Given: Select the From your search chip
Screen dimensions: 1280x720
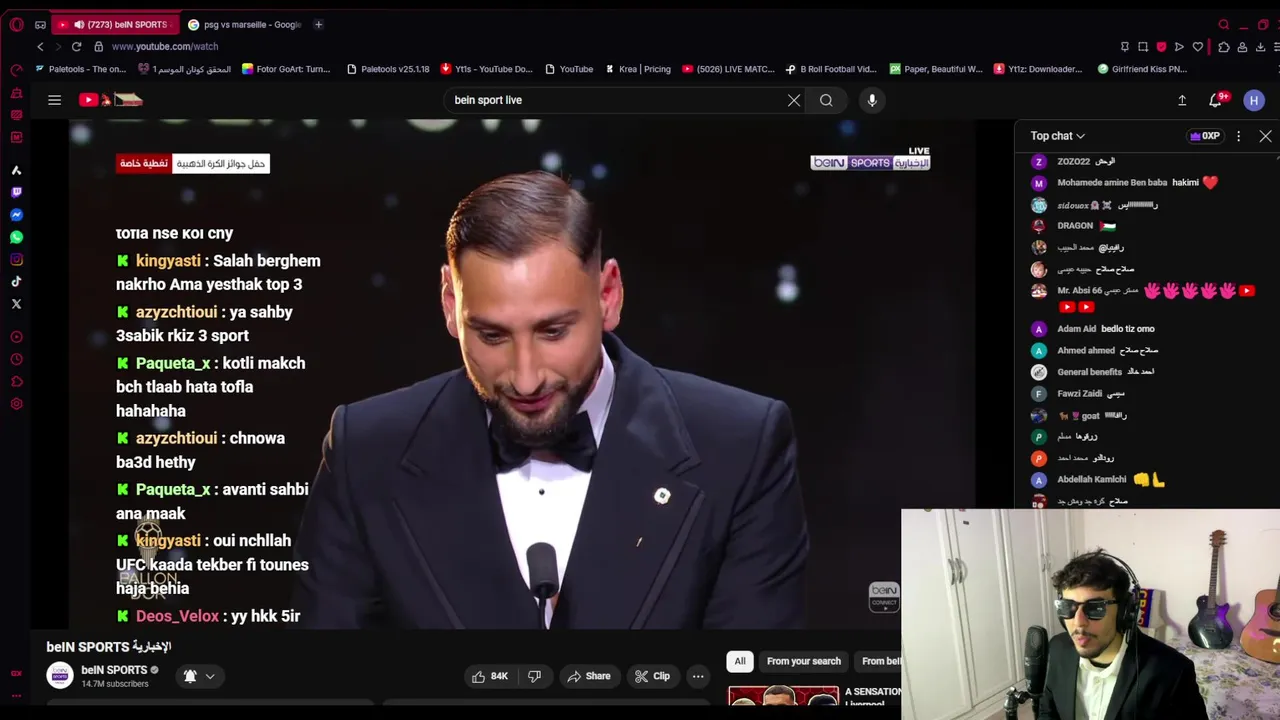Looking at the screenshot, I should 804,661.
